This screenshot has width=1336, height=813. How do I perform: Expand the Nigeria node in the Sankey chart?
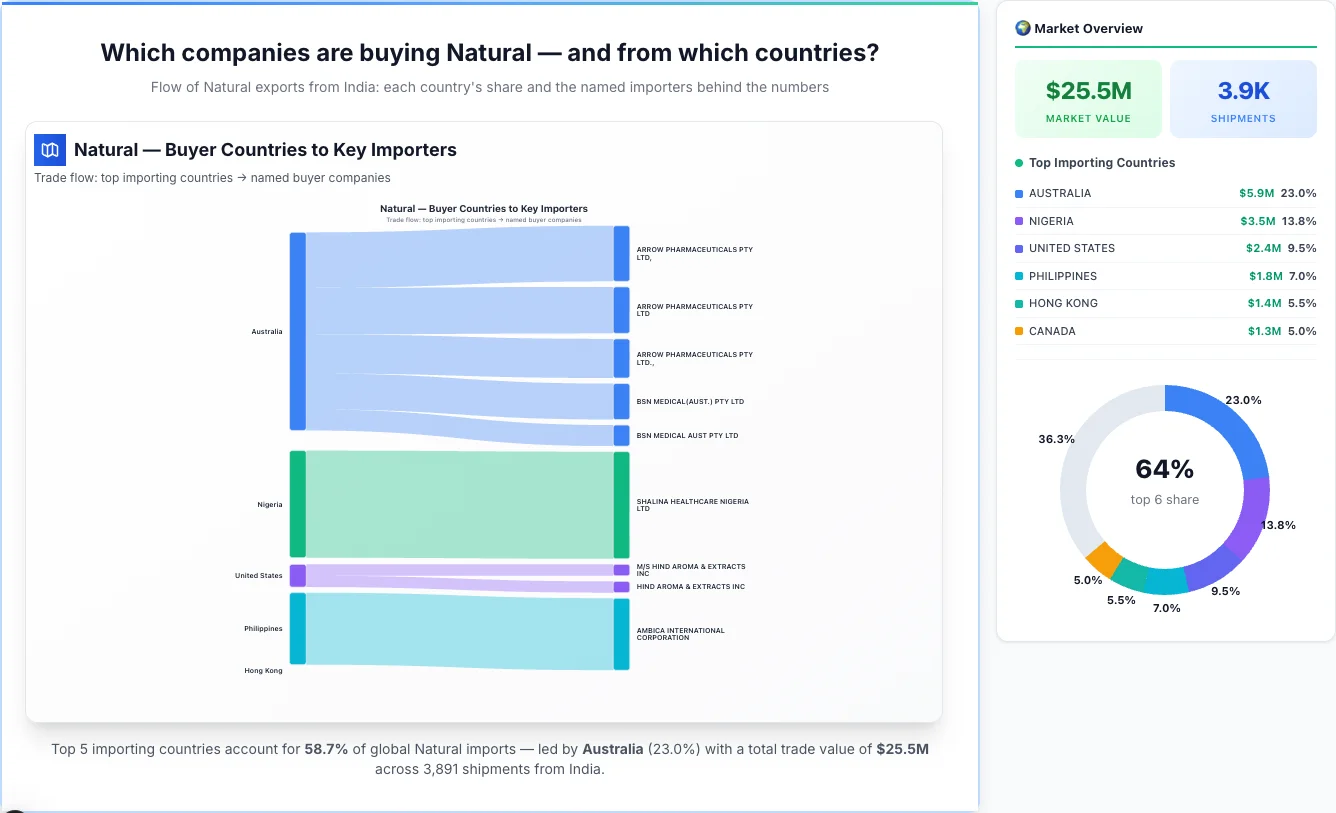point(296,504)
